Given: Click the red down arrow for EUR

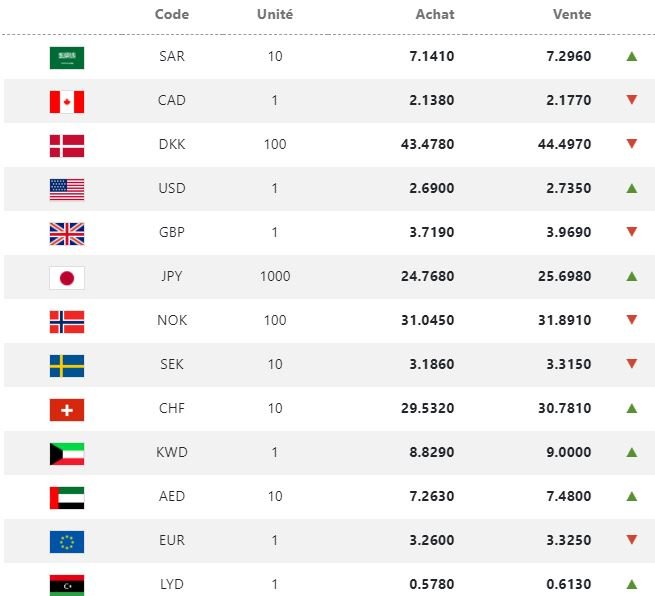Looking at the screenshot, I should [631, 540].
